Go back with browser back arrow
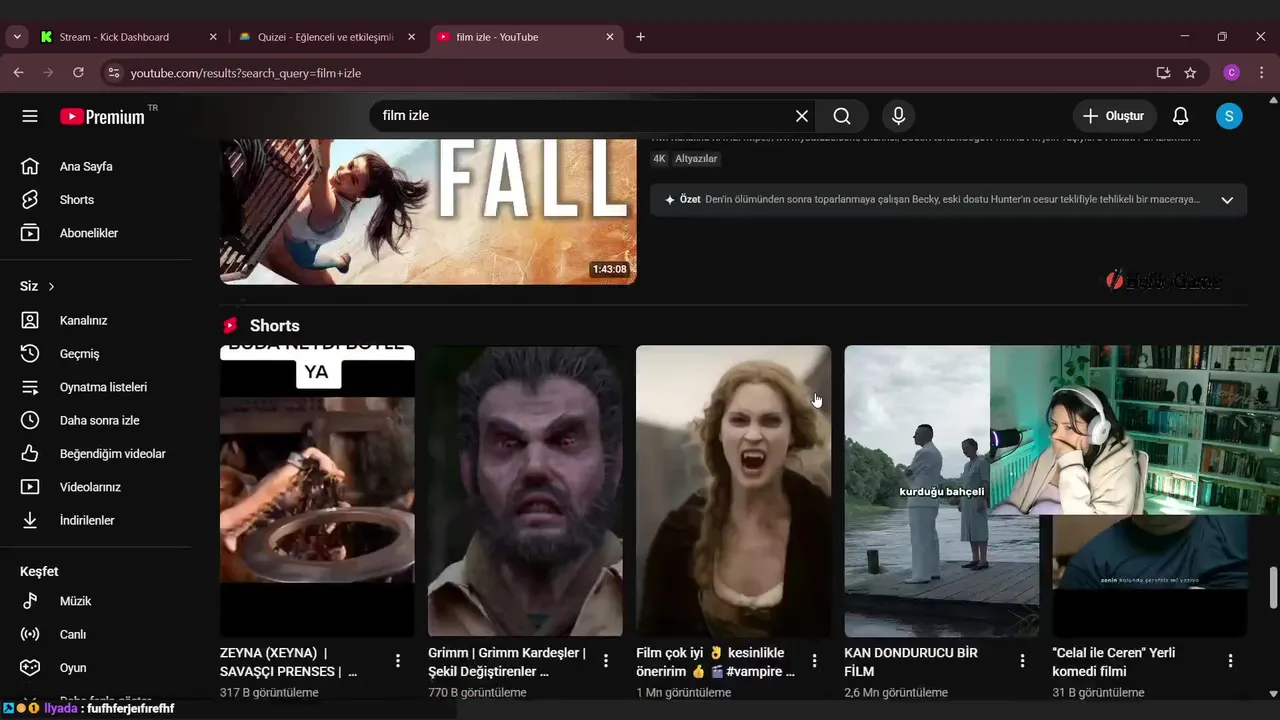 [x=18, y=73]
